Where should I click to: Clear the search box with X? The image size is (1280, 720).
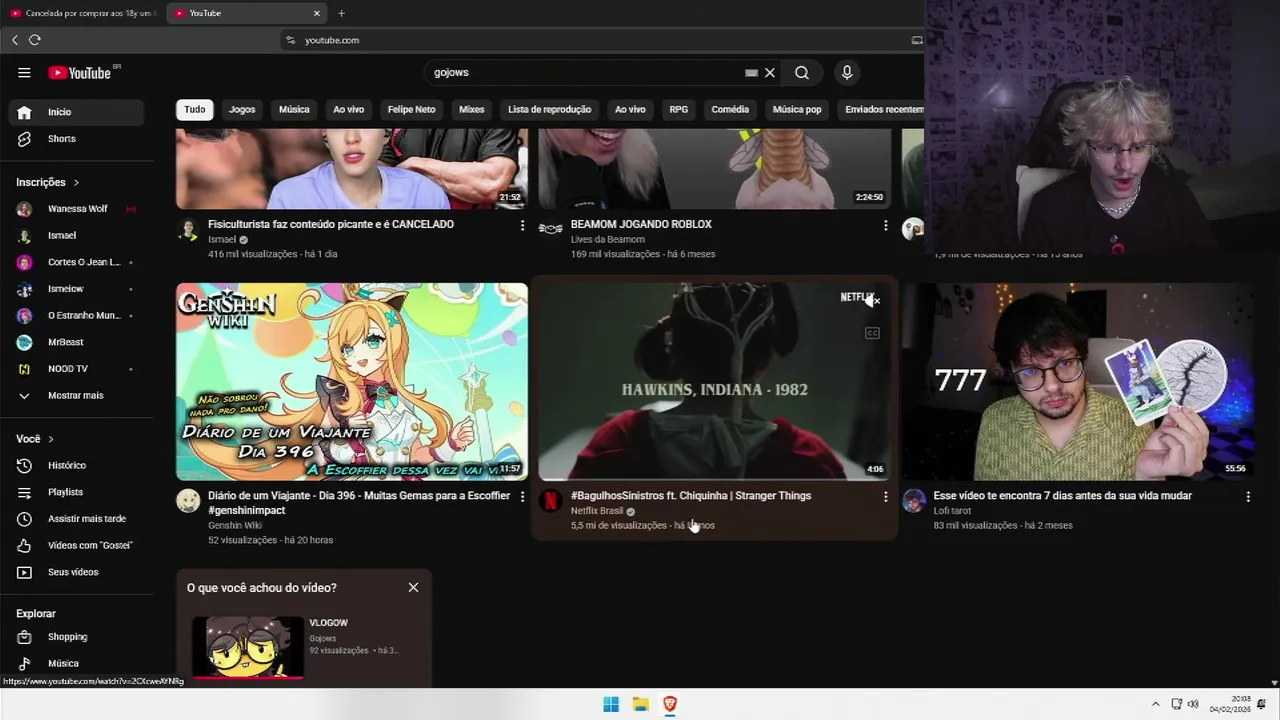coord(770,72)
